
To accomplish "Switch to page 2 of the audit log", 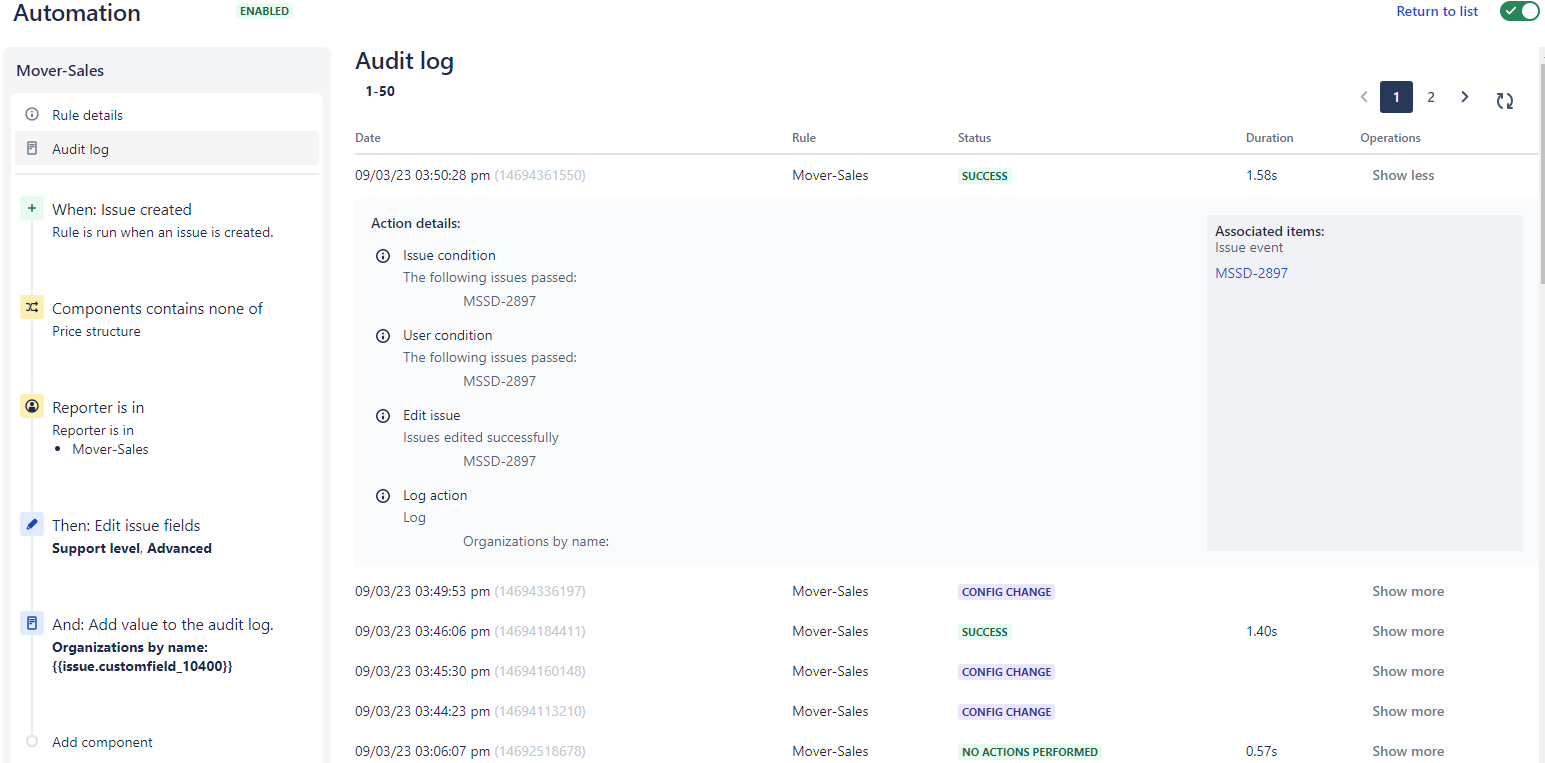I will click(1431, 97).
